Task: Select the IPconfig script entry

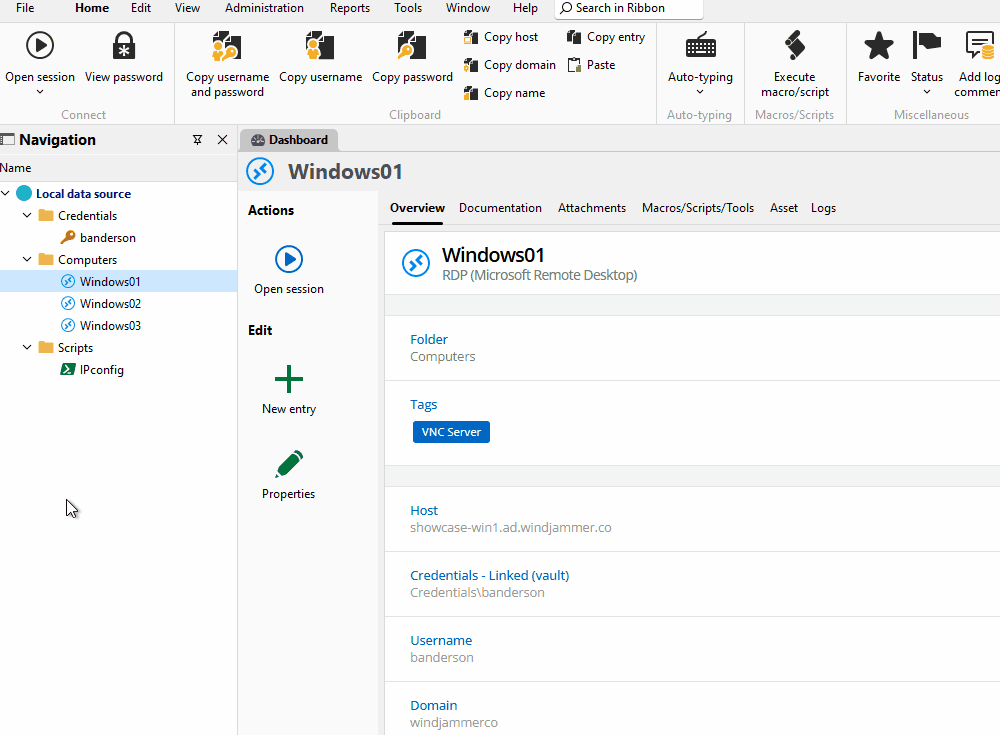Action: tap(102, 370)
